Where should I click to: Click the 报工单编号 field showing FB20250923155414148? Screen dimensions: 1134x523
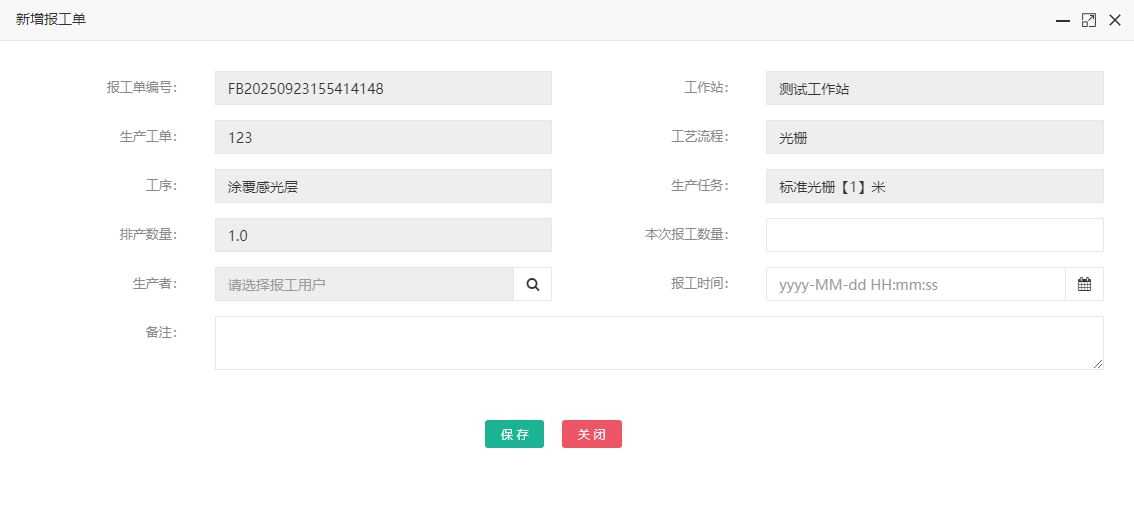(383, 88)
